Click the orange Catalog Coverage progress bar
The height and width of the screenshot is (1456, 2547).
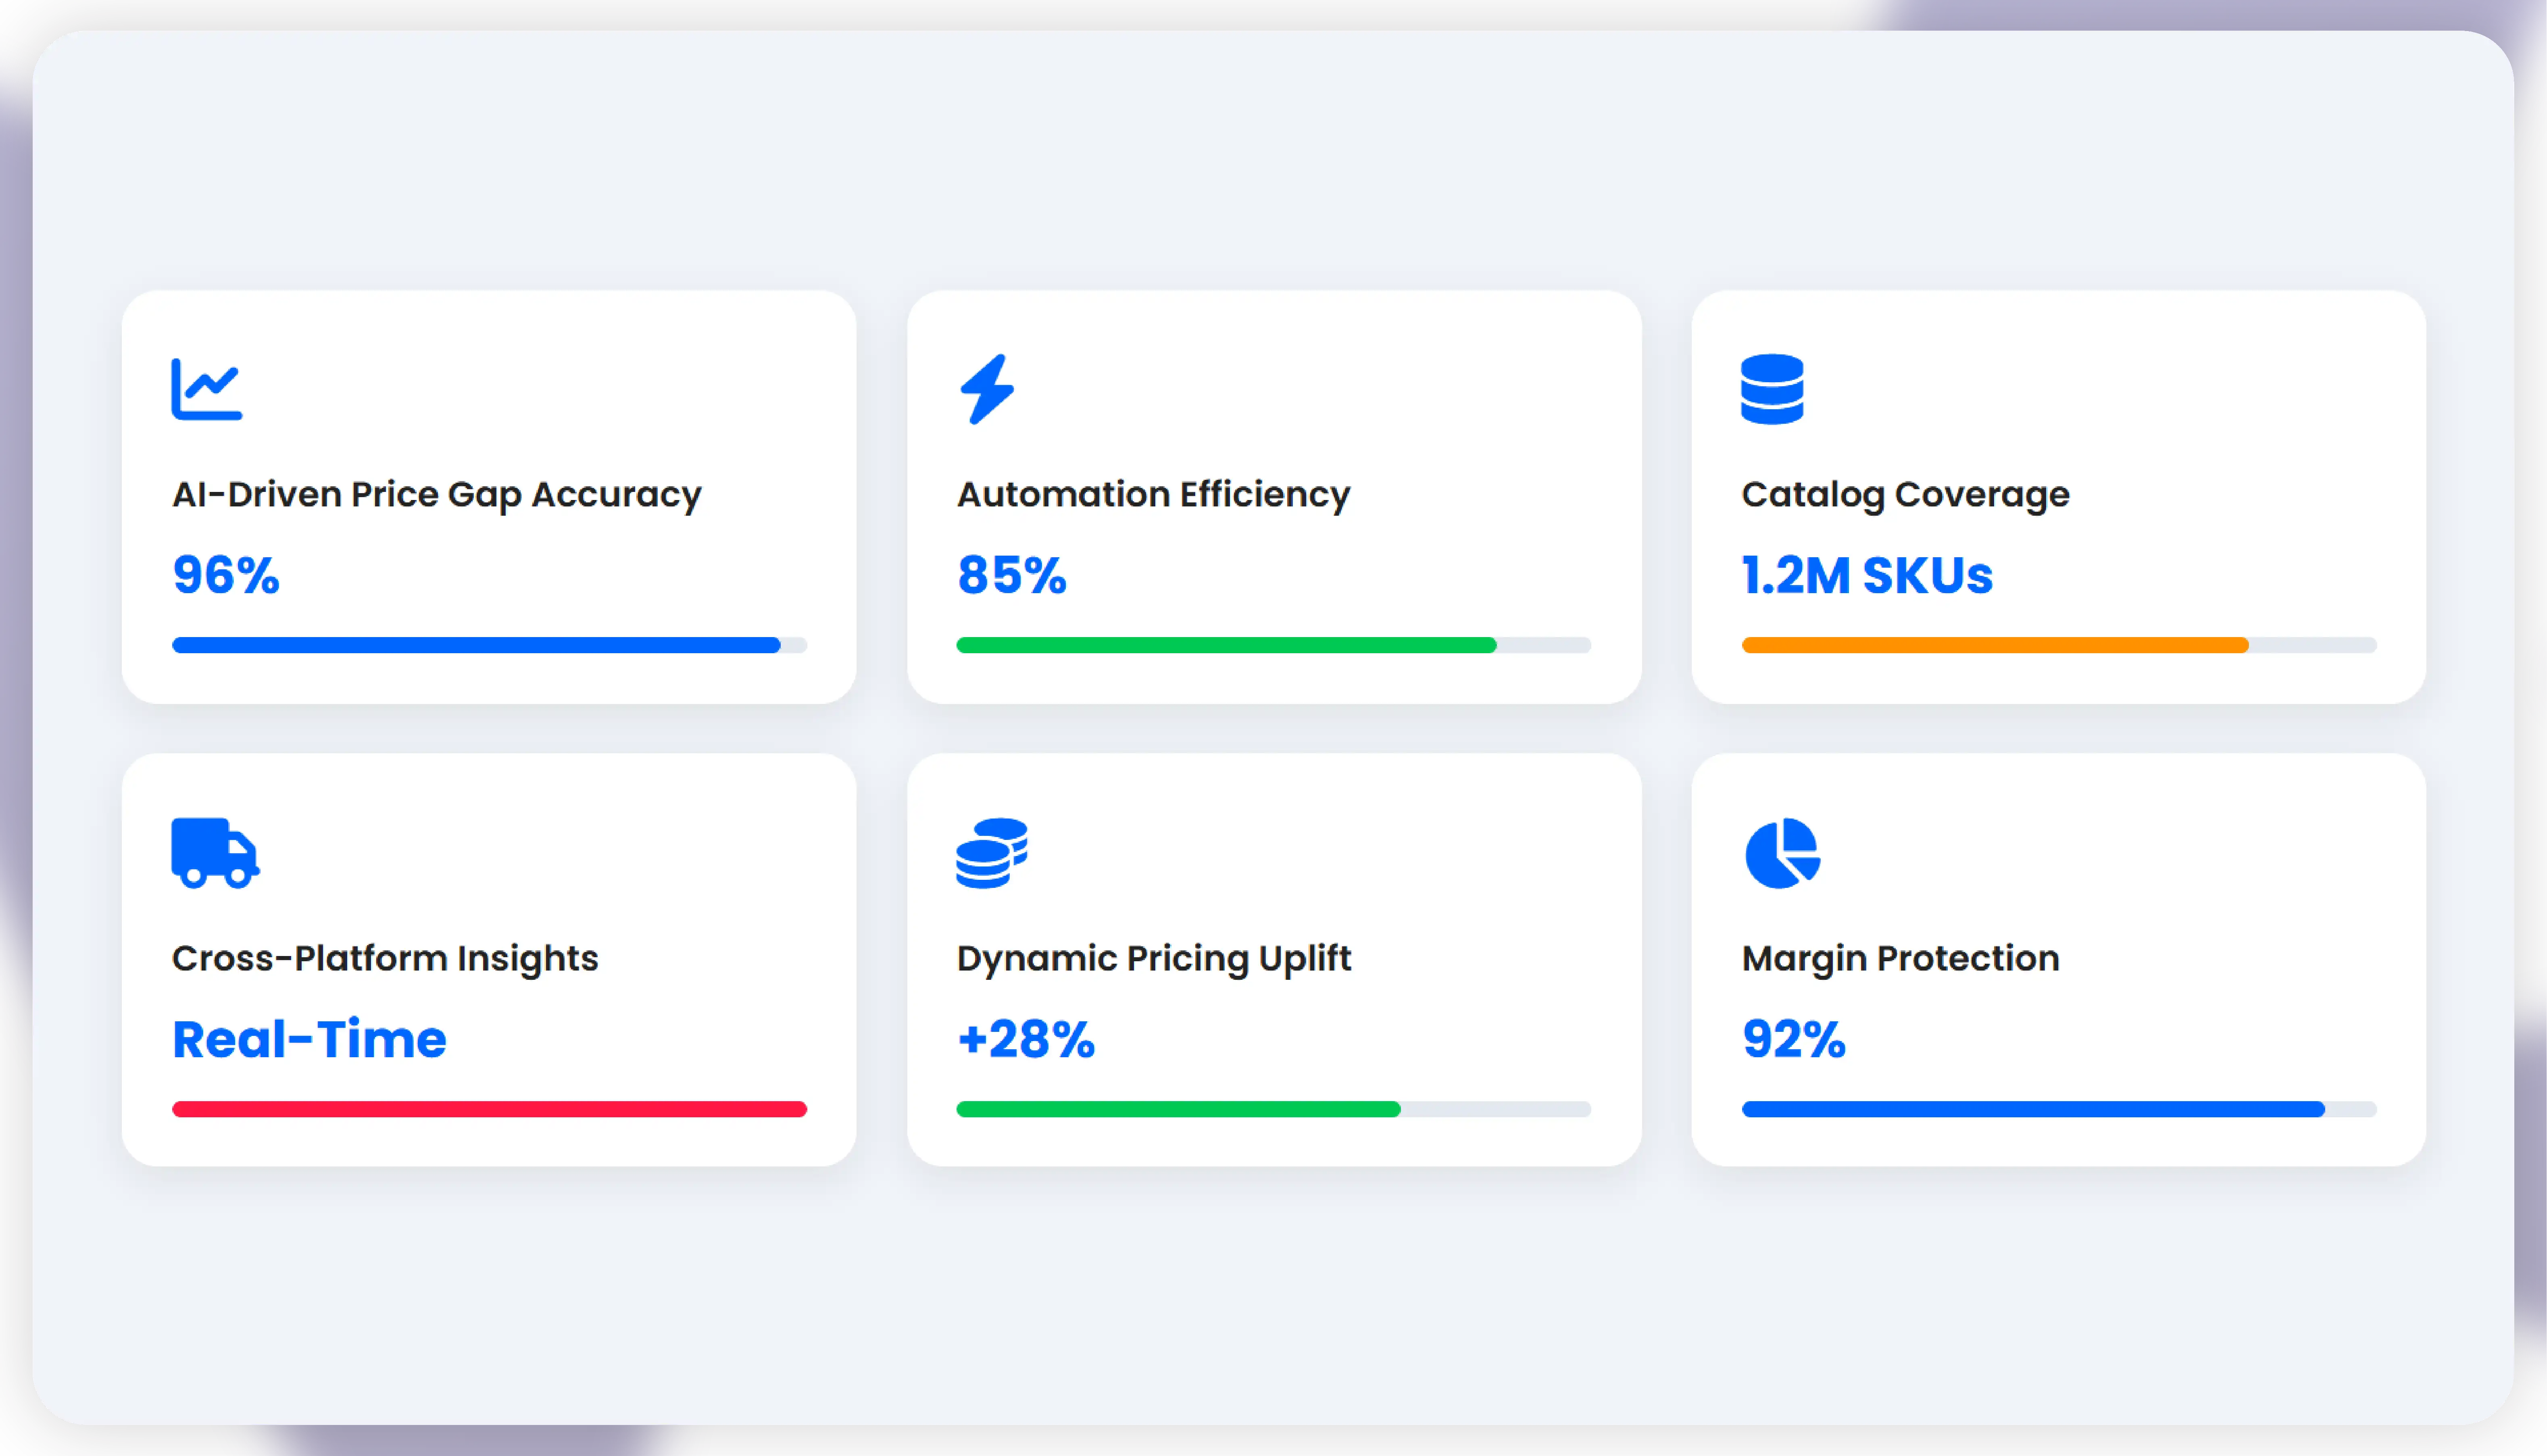coord(1994,645)
